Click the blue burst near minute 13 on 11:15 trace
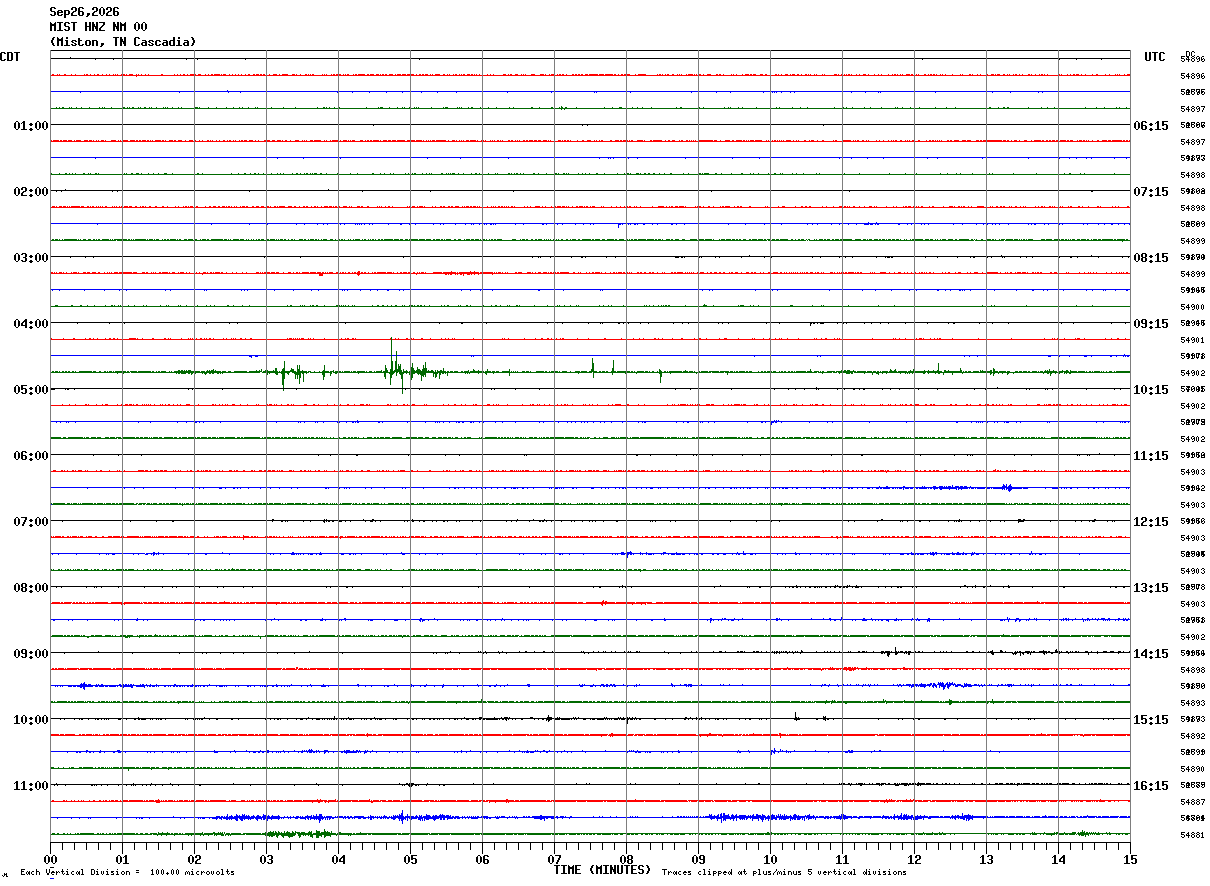 pyautogui.click(x=1007, y=488)
